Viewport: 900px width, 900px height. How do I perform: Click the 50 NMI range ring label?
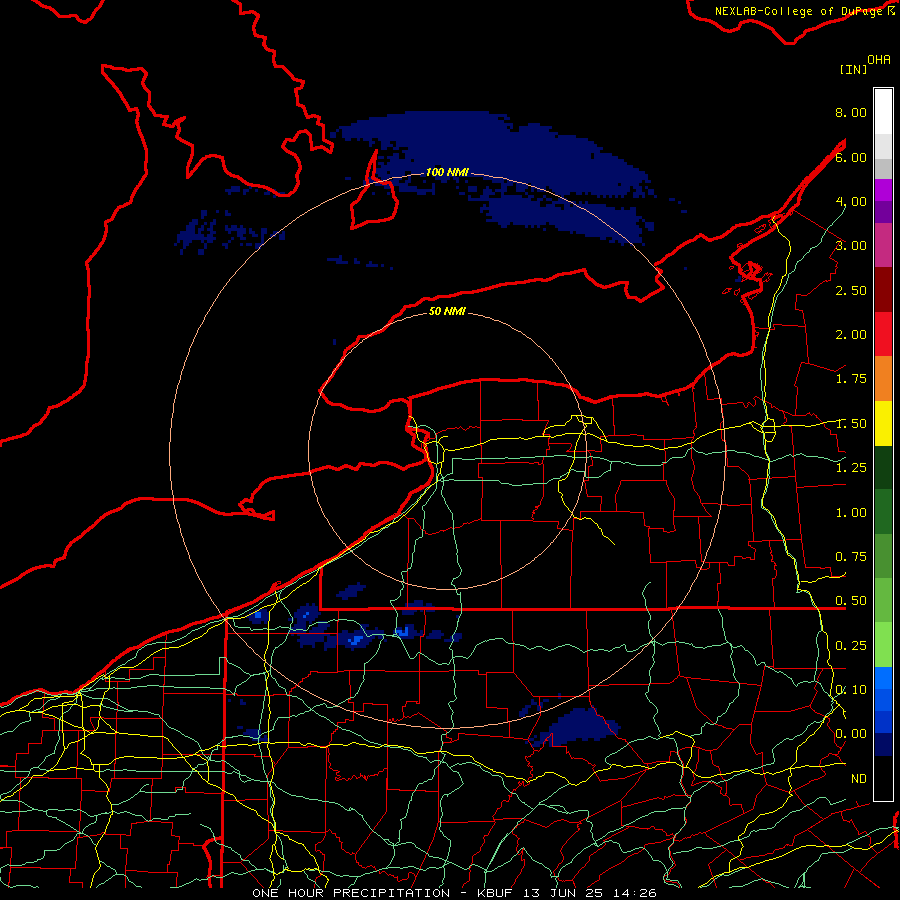click(447, 311)
